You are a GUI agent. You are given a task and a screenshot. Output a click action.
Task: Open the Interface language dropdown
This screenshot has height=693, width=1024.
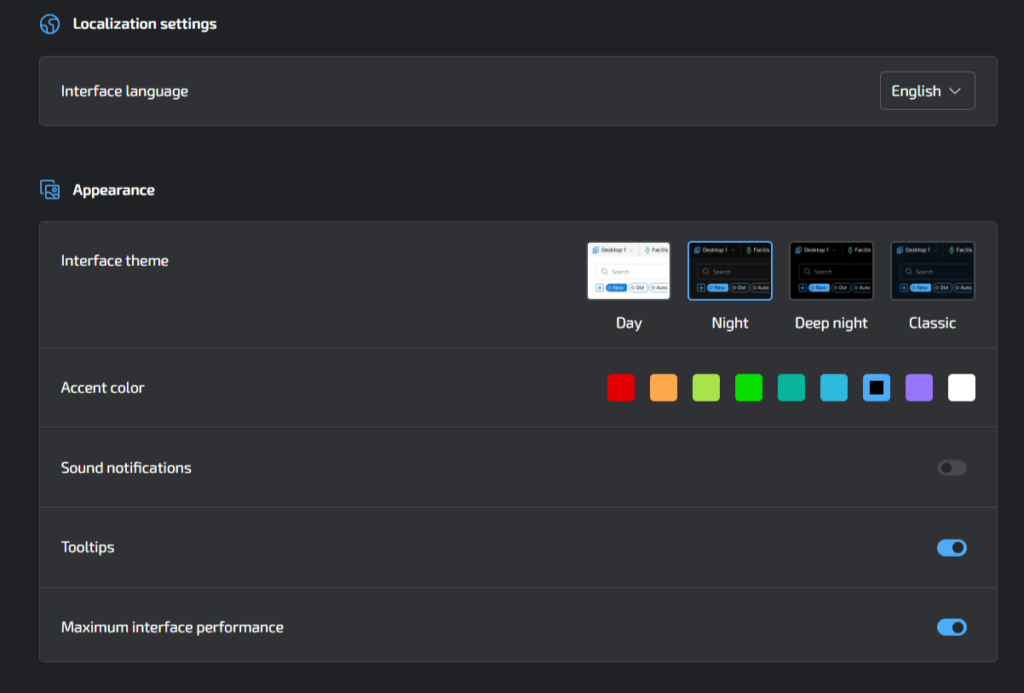(927, 91)
